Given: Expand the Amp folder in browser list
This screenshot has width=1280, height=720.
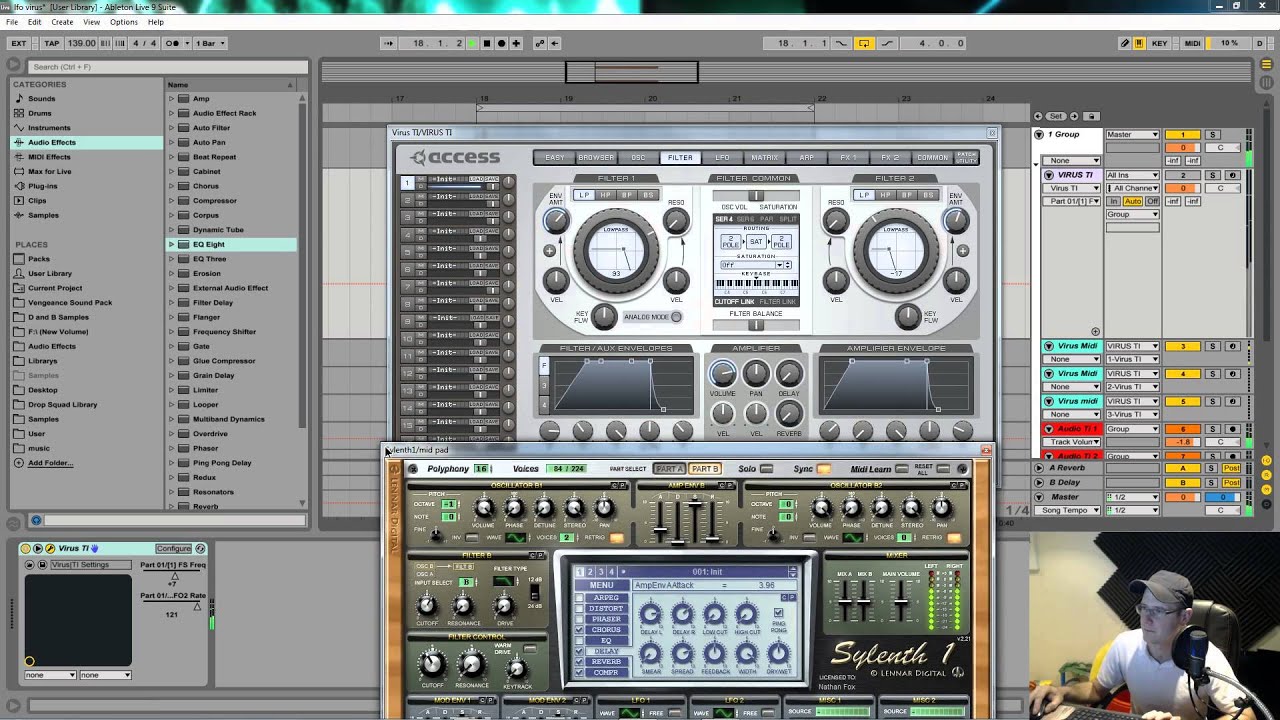Looking at the screenshot, I should click(171, 99).
